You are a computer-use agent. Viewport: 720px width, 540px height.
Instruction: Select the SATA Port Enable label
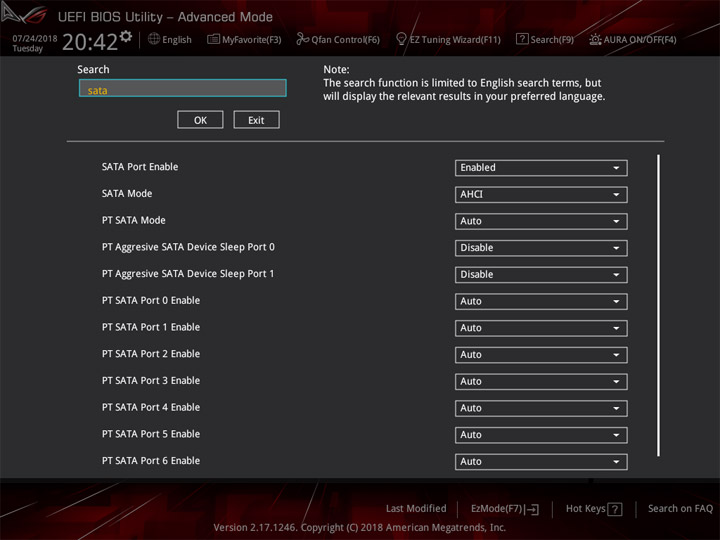[140, 167]
